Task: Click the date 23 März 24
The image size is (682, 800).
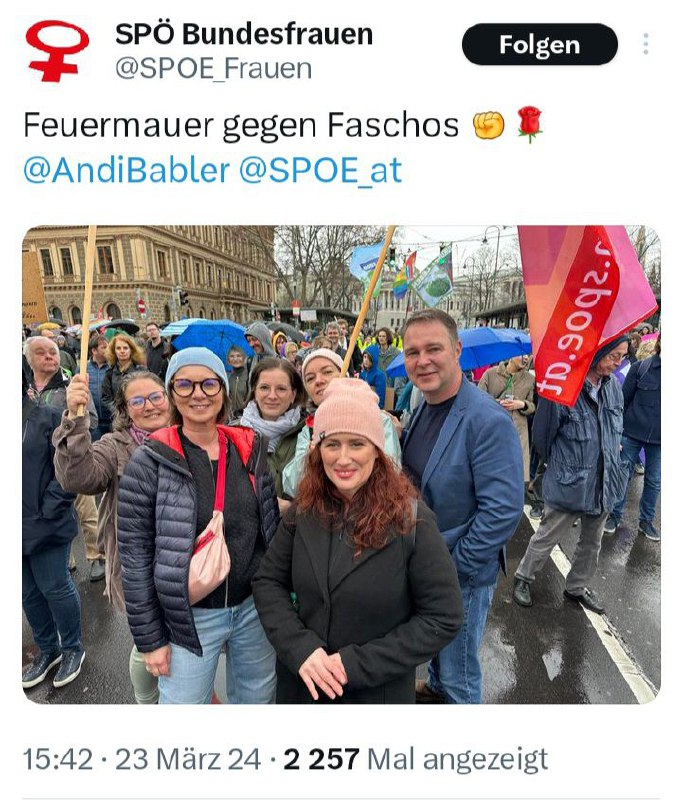Action: [188, 759]
